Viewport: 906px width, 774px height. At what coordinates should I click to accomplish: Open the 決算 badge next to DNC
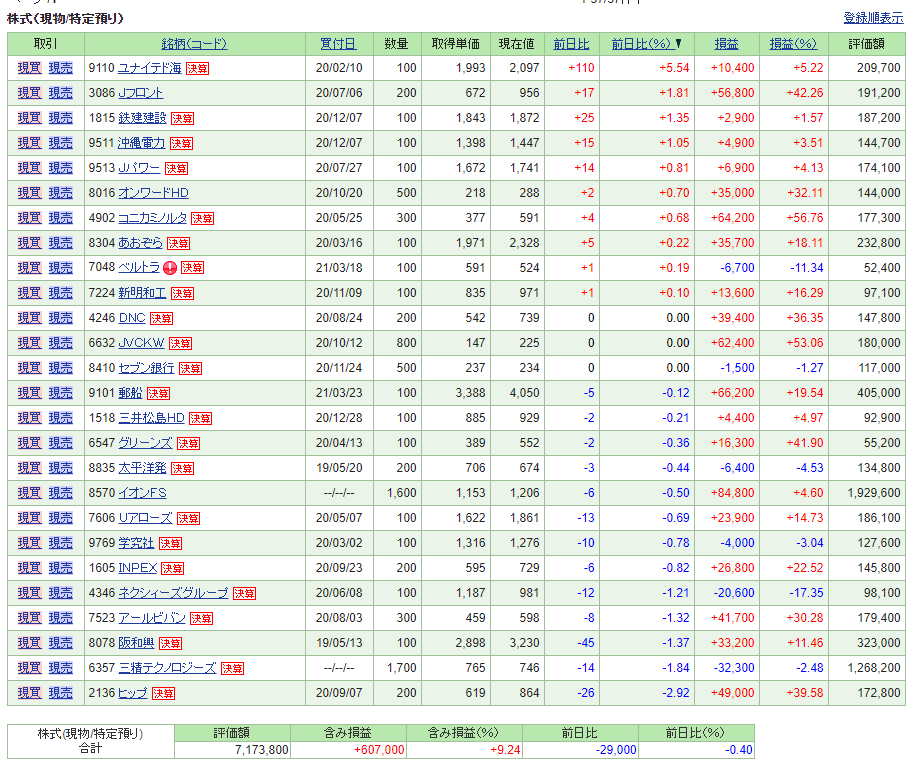[x=161, y=318]
